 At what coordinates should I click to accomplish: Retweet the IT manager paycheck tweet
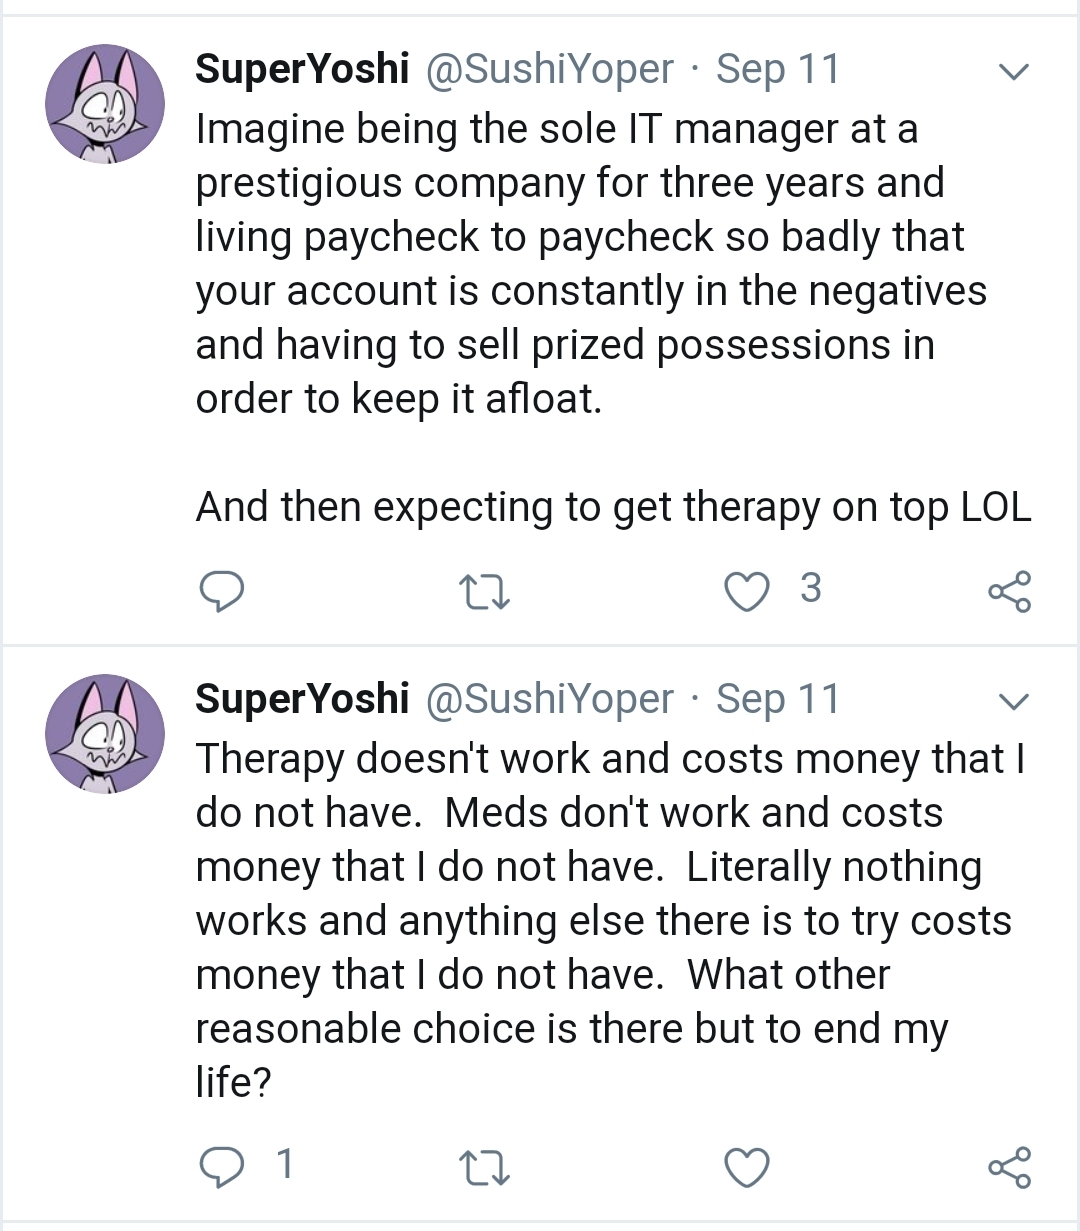(x=484, y=592)
